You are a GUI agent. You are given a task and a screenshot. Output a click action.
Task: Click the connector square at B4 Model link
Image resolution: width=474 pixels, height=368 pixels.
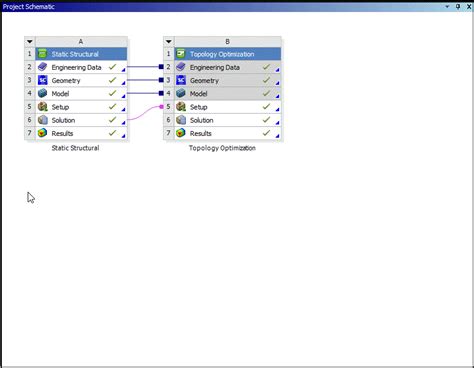click(161, 93)
